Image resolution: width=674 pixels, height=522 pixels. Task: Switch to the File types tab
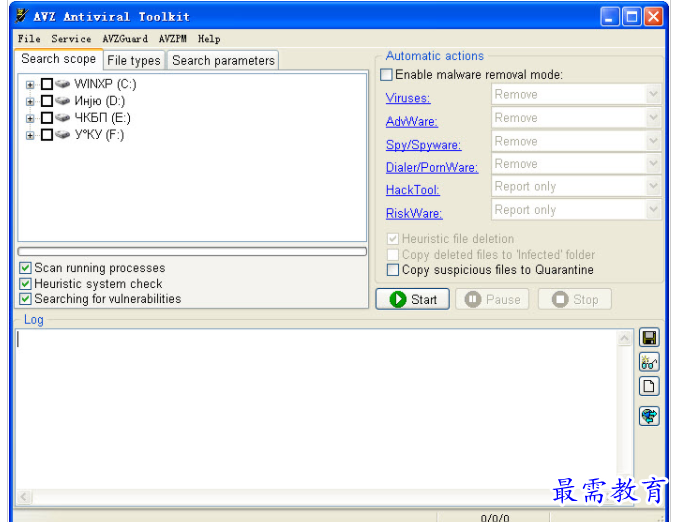pyautogui.click(x=134, y=61)
